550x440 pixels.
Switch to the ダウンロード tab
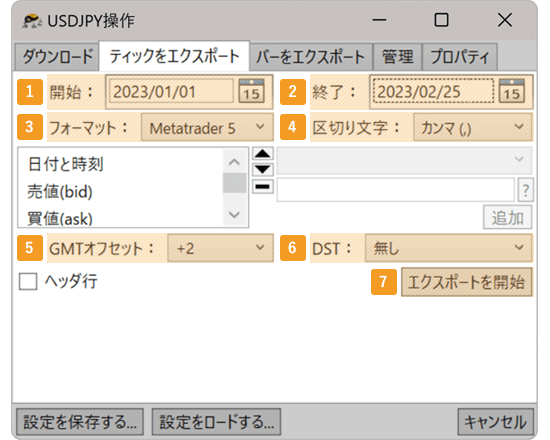(x=58, y=56)
